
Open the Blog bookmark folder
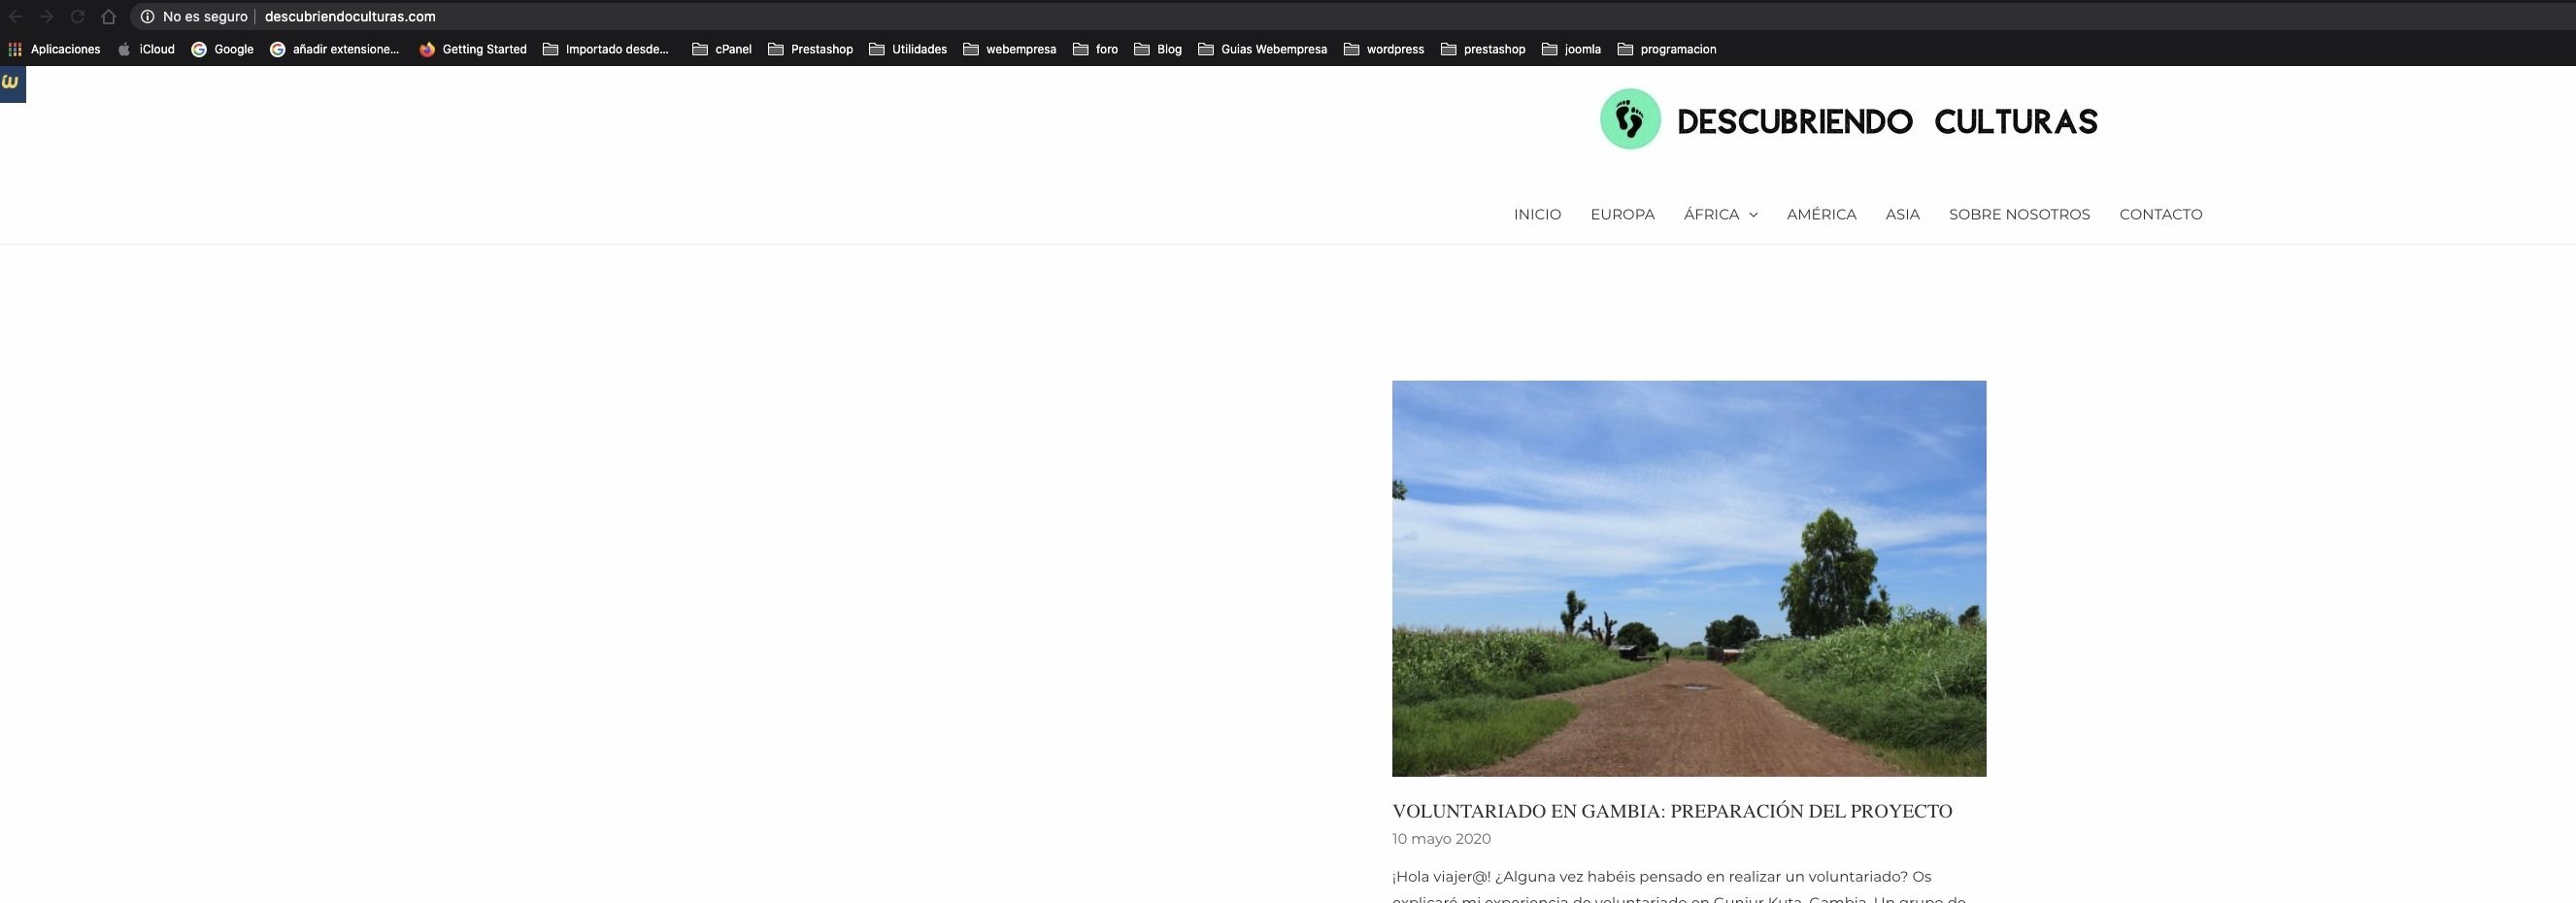[1158, 49]
